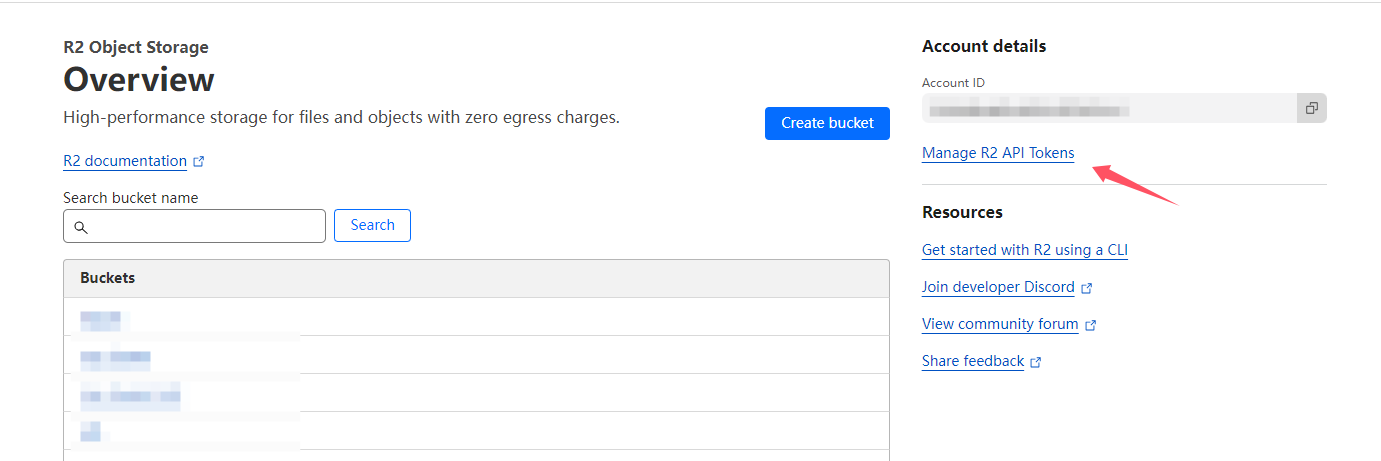Click the external-link icon after Join developer Discord
The image size is (1381, 461).
[x=1087, y=288]
